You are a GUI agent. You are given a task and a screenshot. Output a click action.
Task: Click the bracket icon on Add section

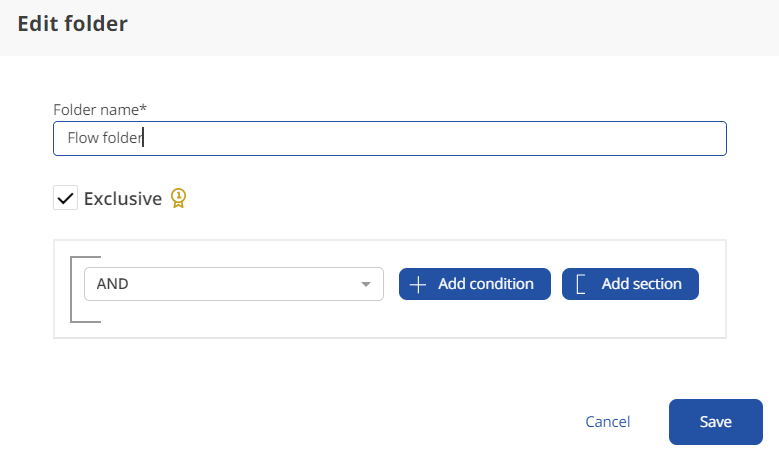581,284
